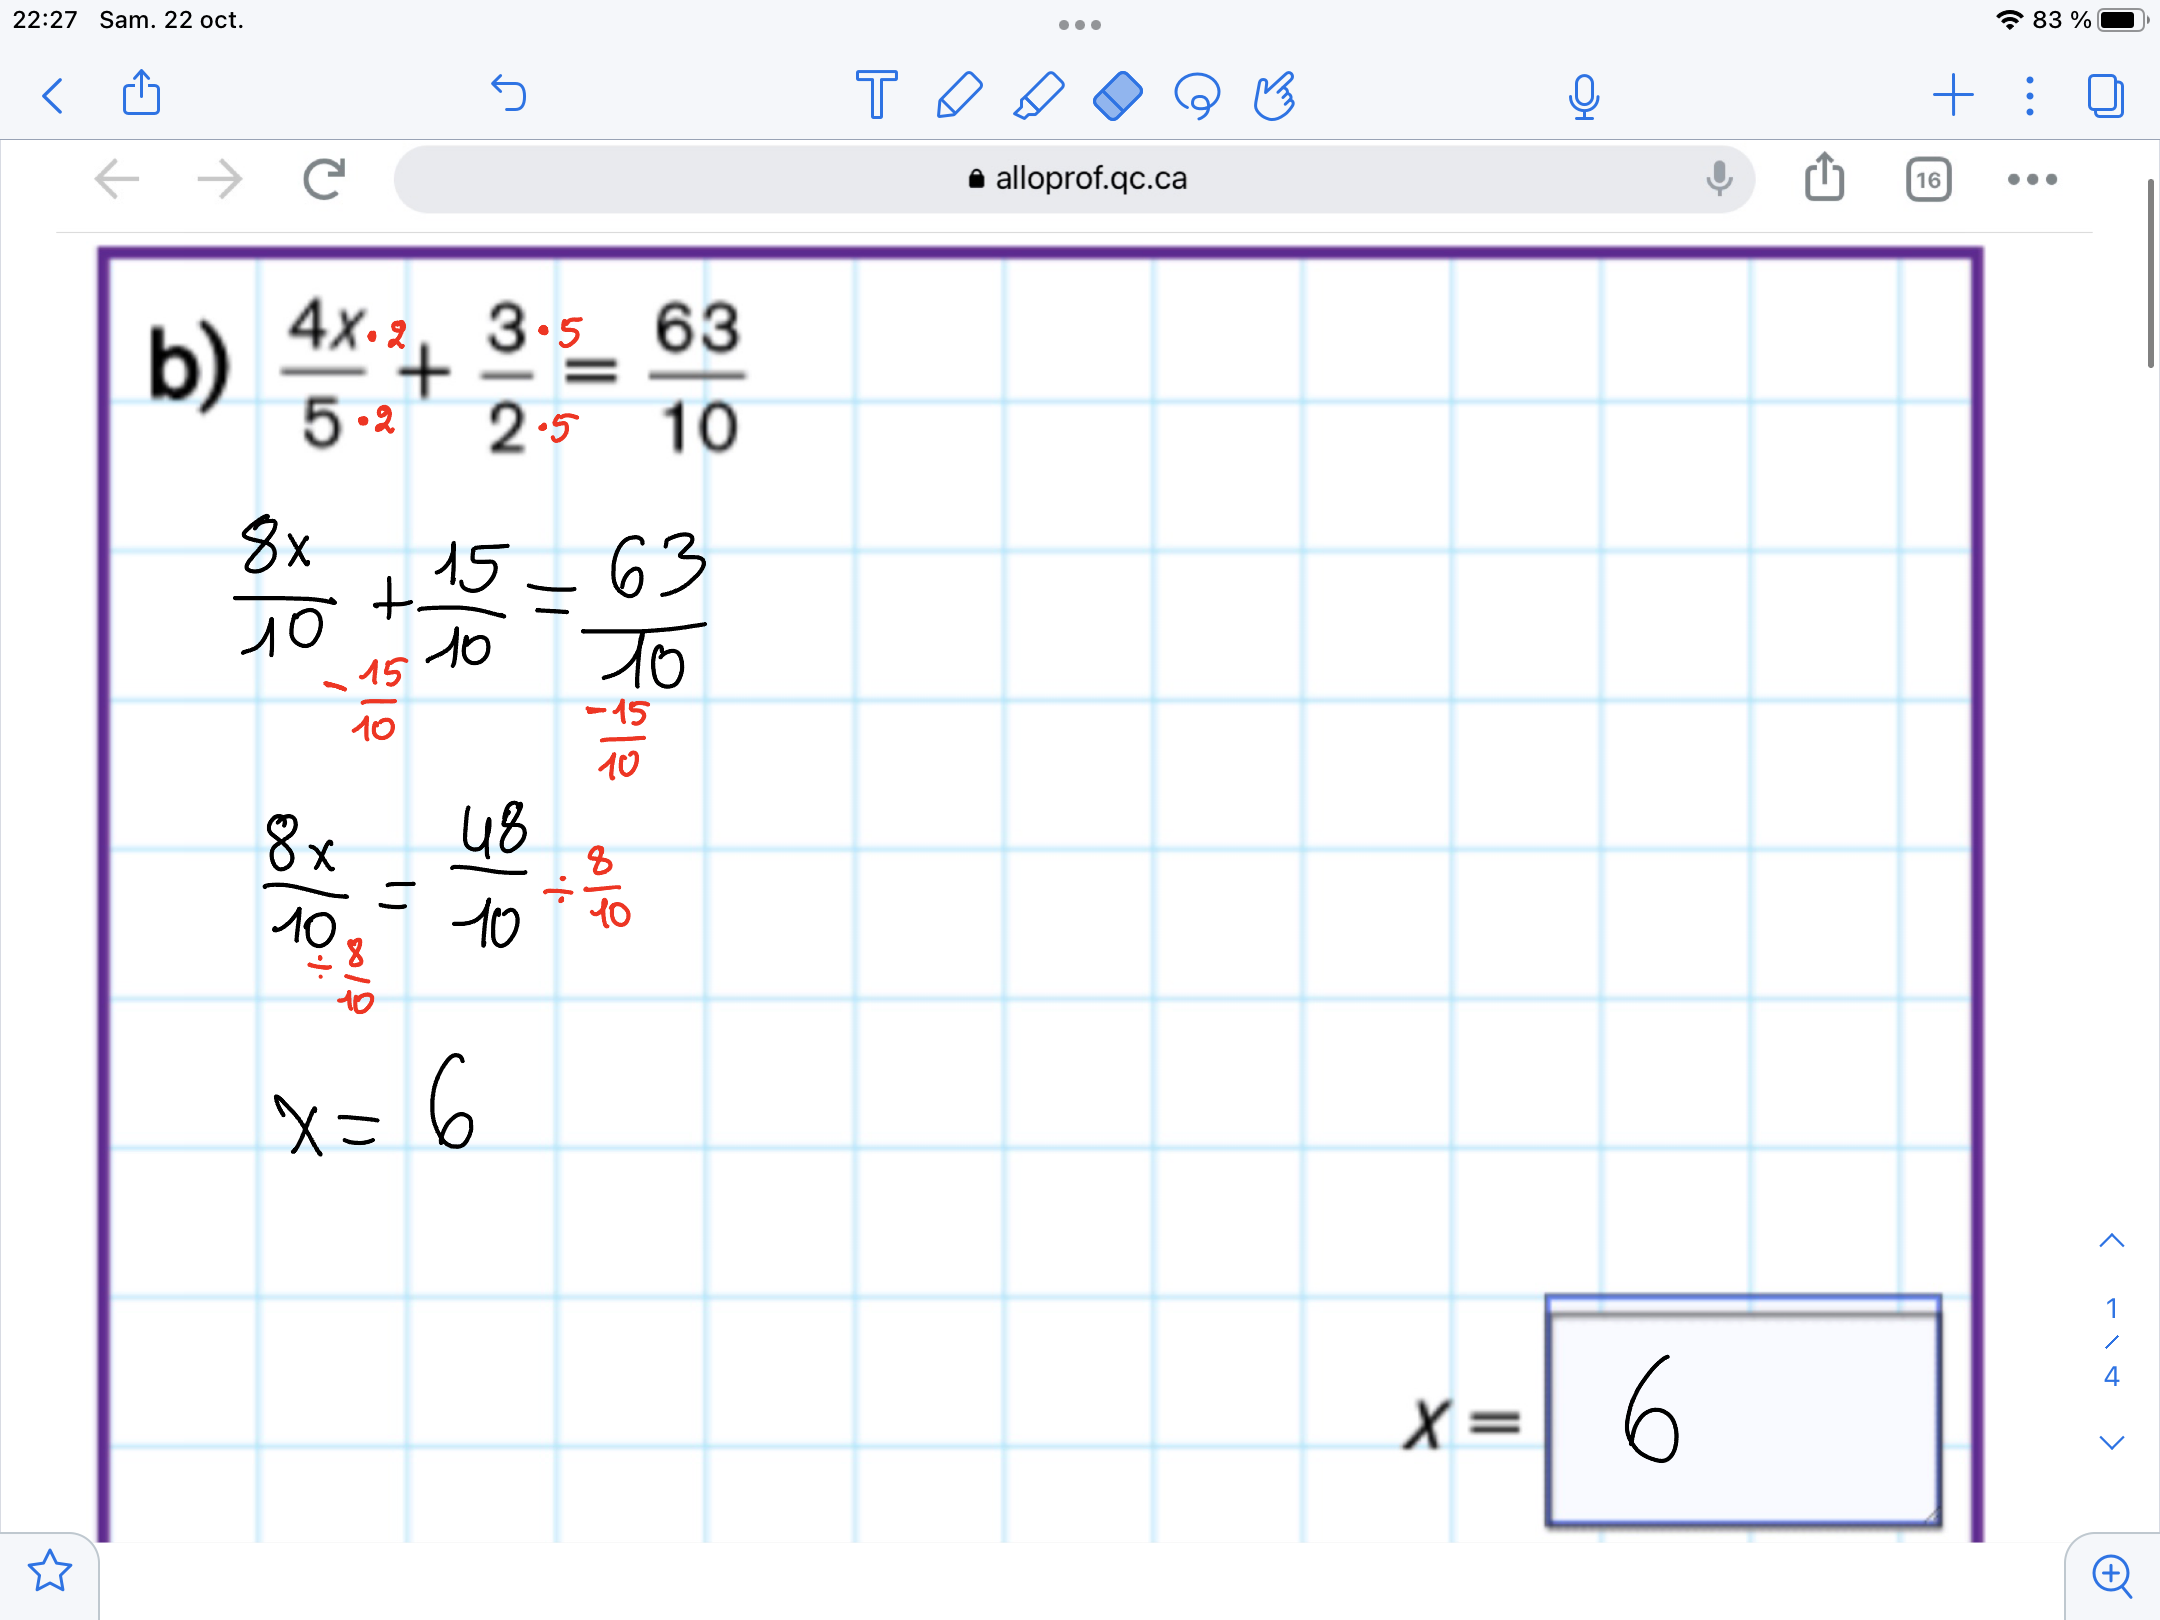Open the three dots multitasking menu
The image size is (2160, 1620).
tap(1080, 24)
